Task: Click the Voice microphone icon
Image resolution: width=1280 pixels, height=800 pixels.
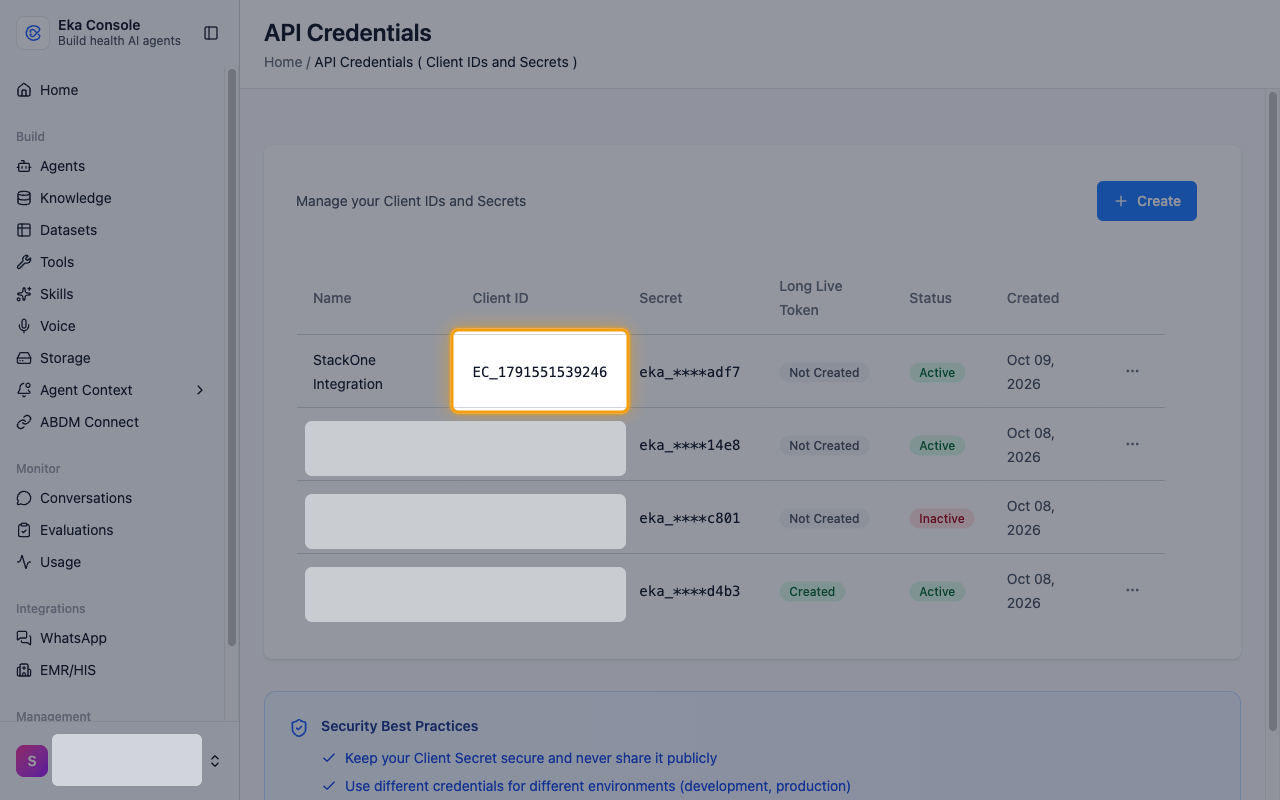Action: [24, 326]
